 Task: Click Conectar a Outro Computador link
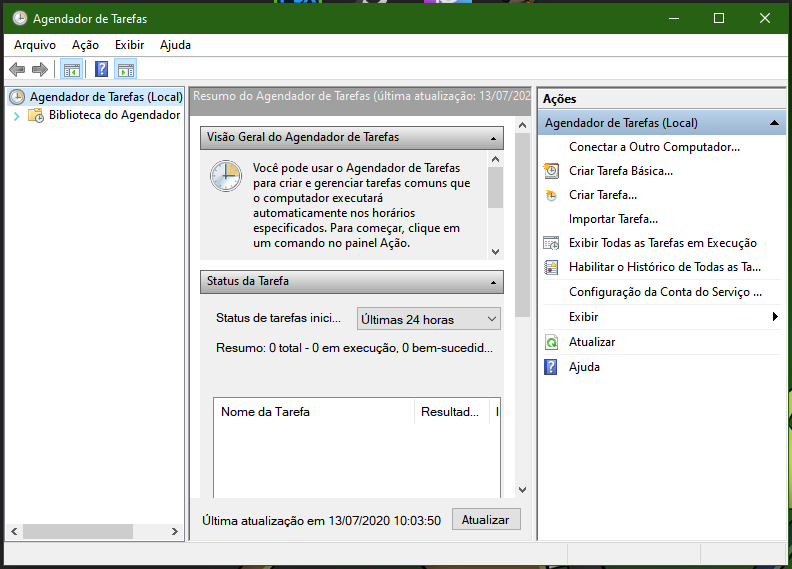click(x=654, y=147)
